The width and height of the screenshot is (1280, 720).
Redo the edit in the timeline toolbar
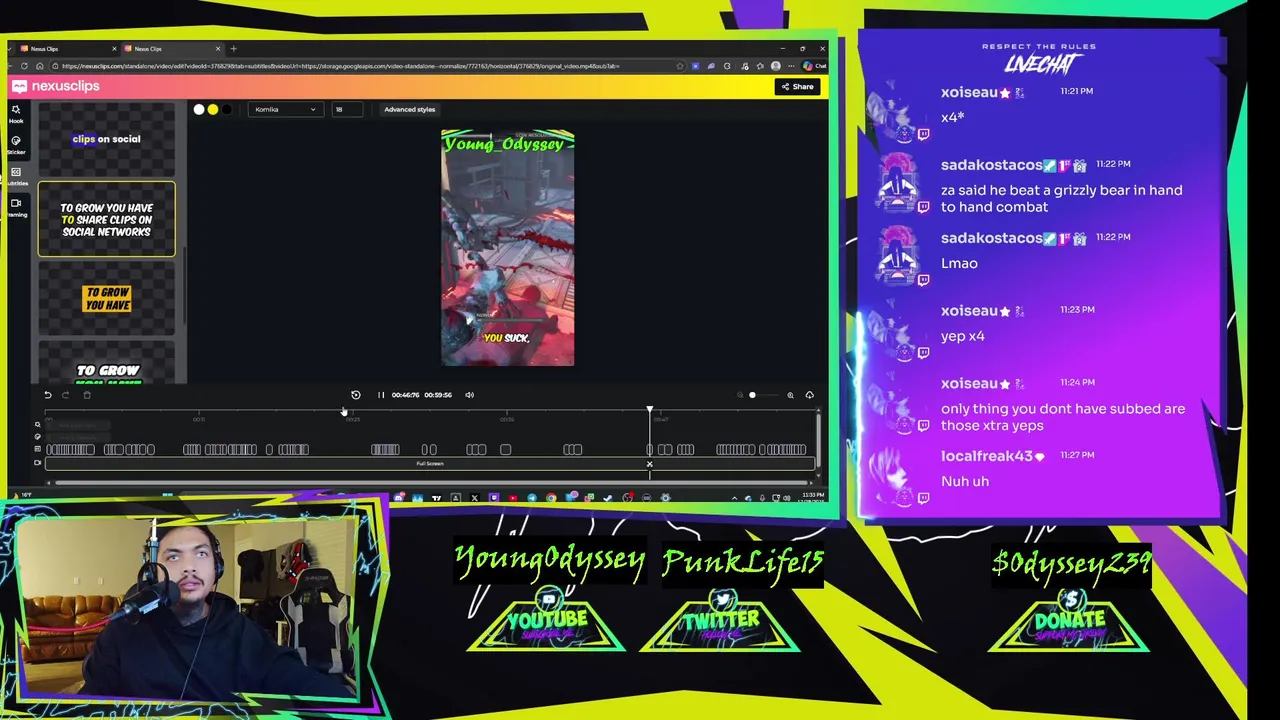66,395
